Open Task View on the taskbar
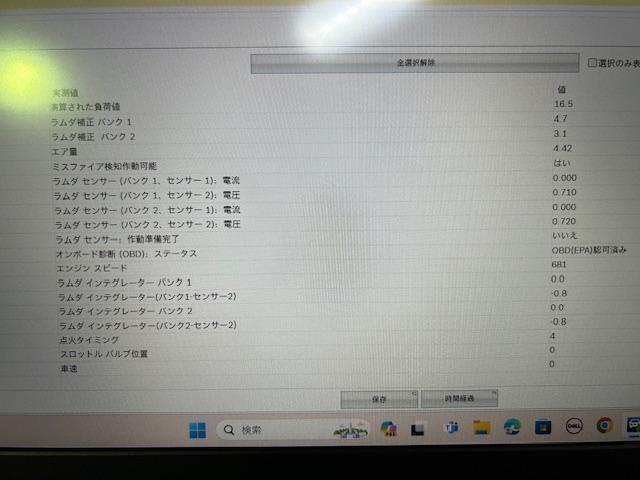This screenshot has height=480, width=640. pos(419,429)
